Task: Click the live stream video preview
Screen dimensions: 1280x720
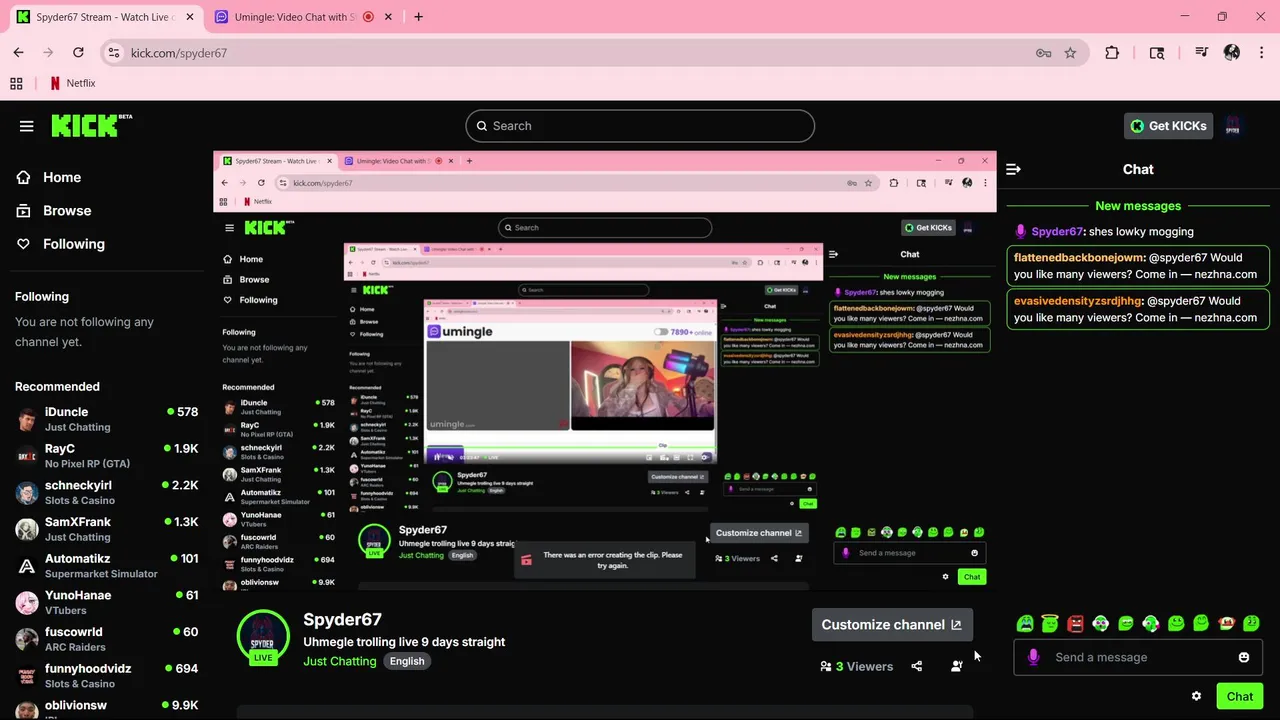Action: pos(605,371)
